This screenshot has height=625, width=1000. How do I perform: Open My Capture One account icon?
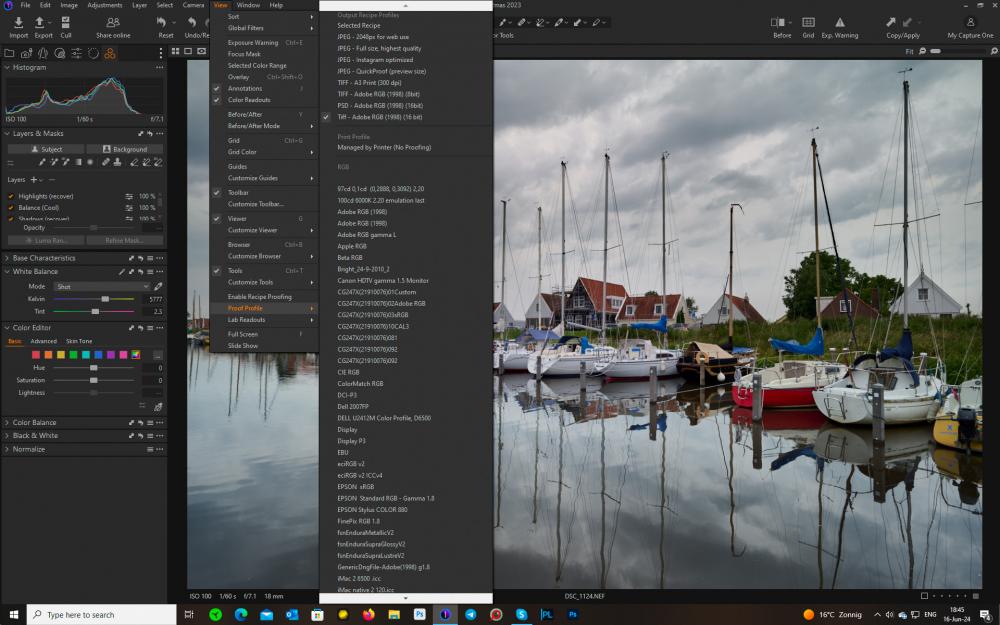point(970,23)
